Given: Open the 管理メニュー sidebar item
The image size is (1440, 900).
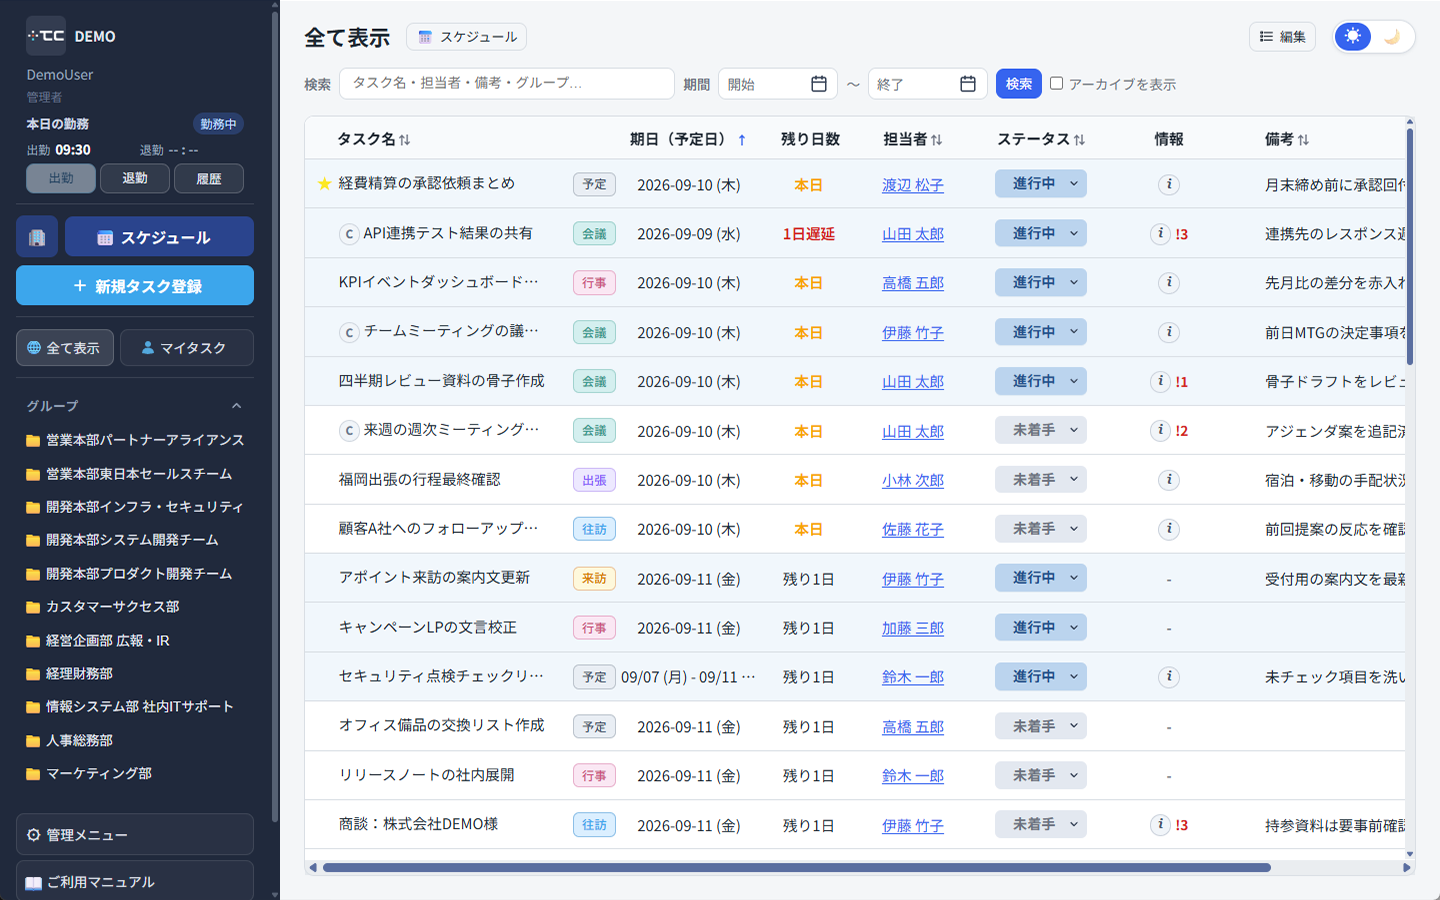Looking at the screenshot, I should point(135,834).
